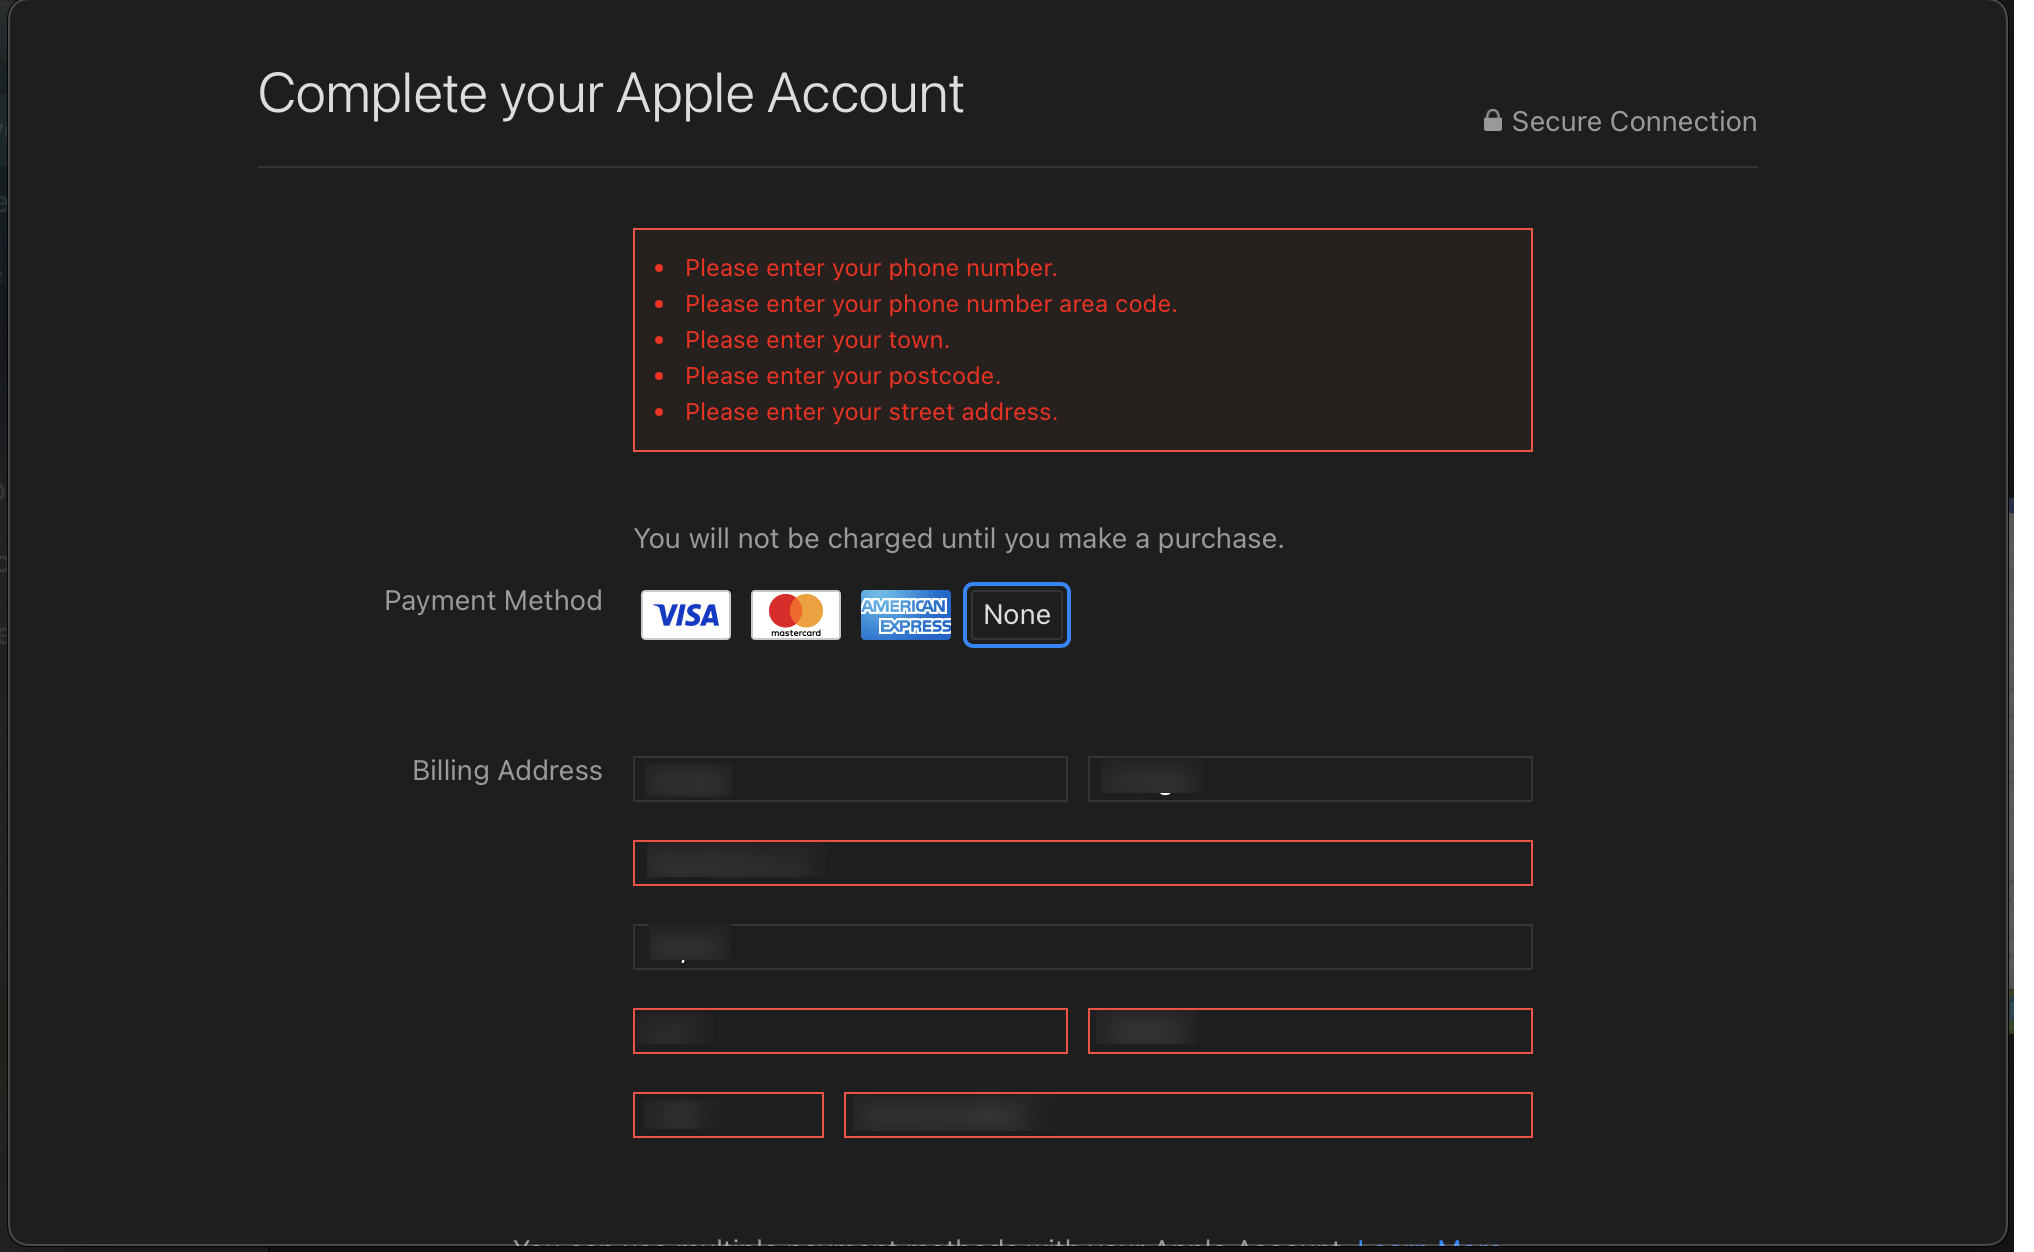Image resolution: width=2034 pixels, height=1252 pixels.
Task: Click the Secure Connection text label
Action: click(x=1635, y=121)
